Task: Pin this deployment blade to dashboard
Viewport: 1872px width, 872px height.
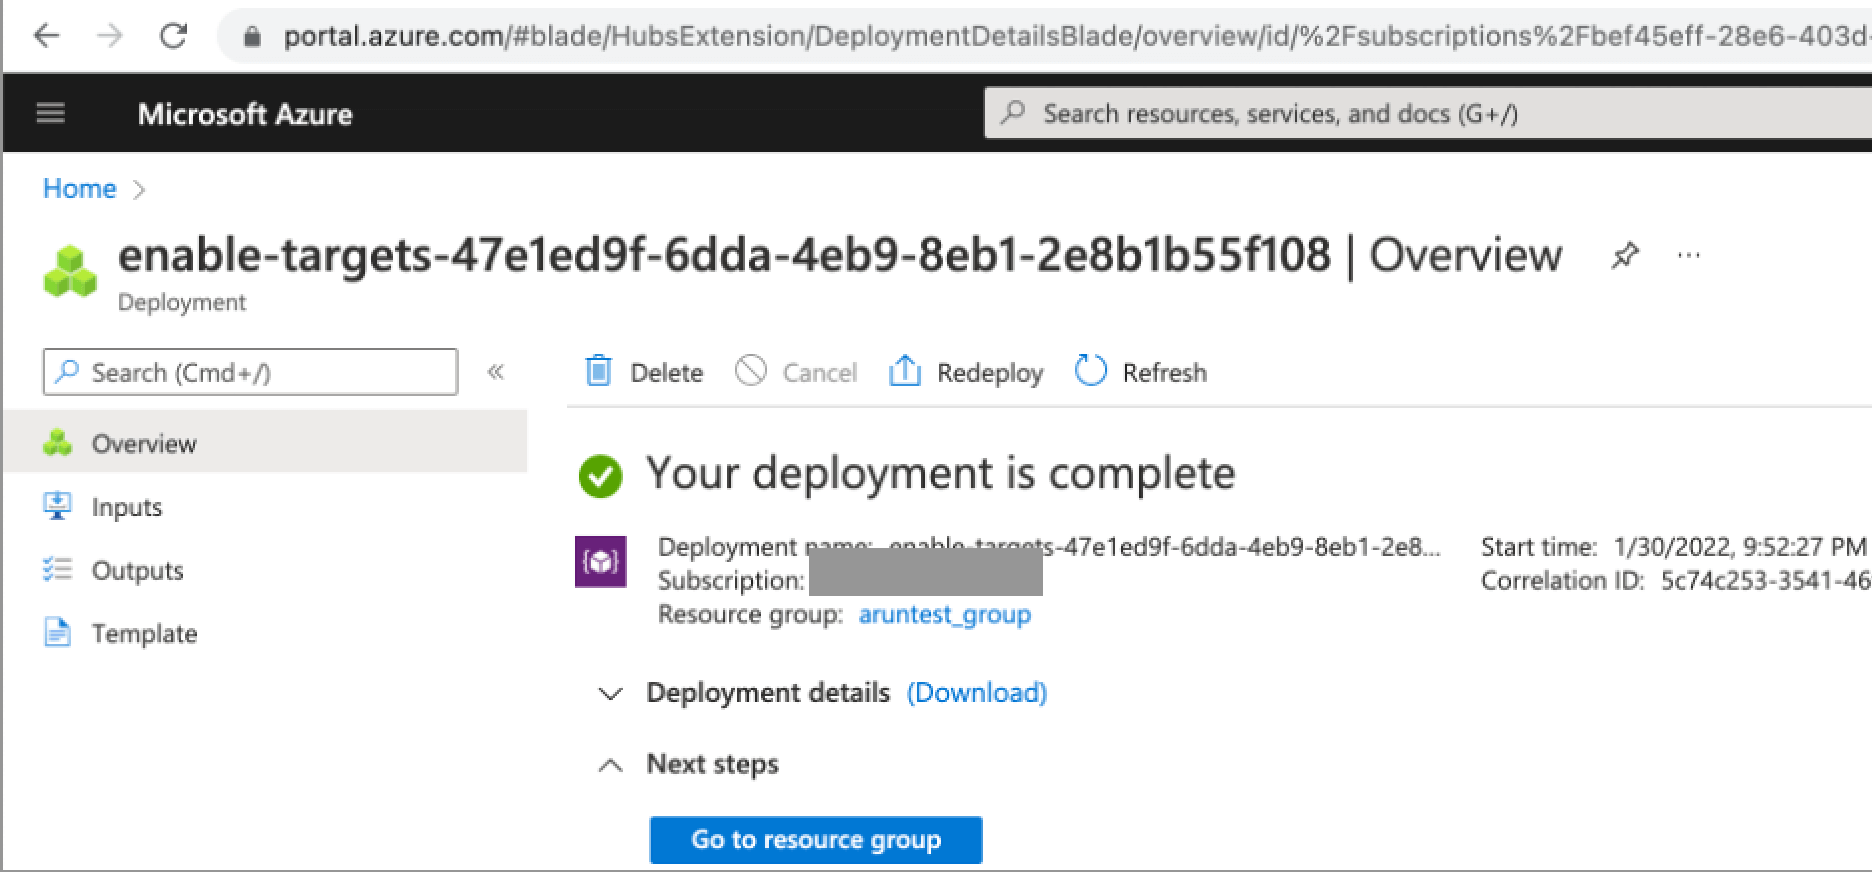Action: (x=1625, y=256)
